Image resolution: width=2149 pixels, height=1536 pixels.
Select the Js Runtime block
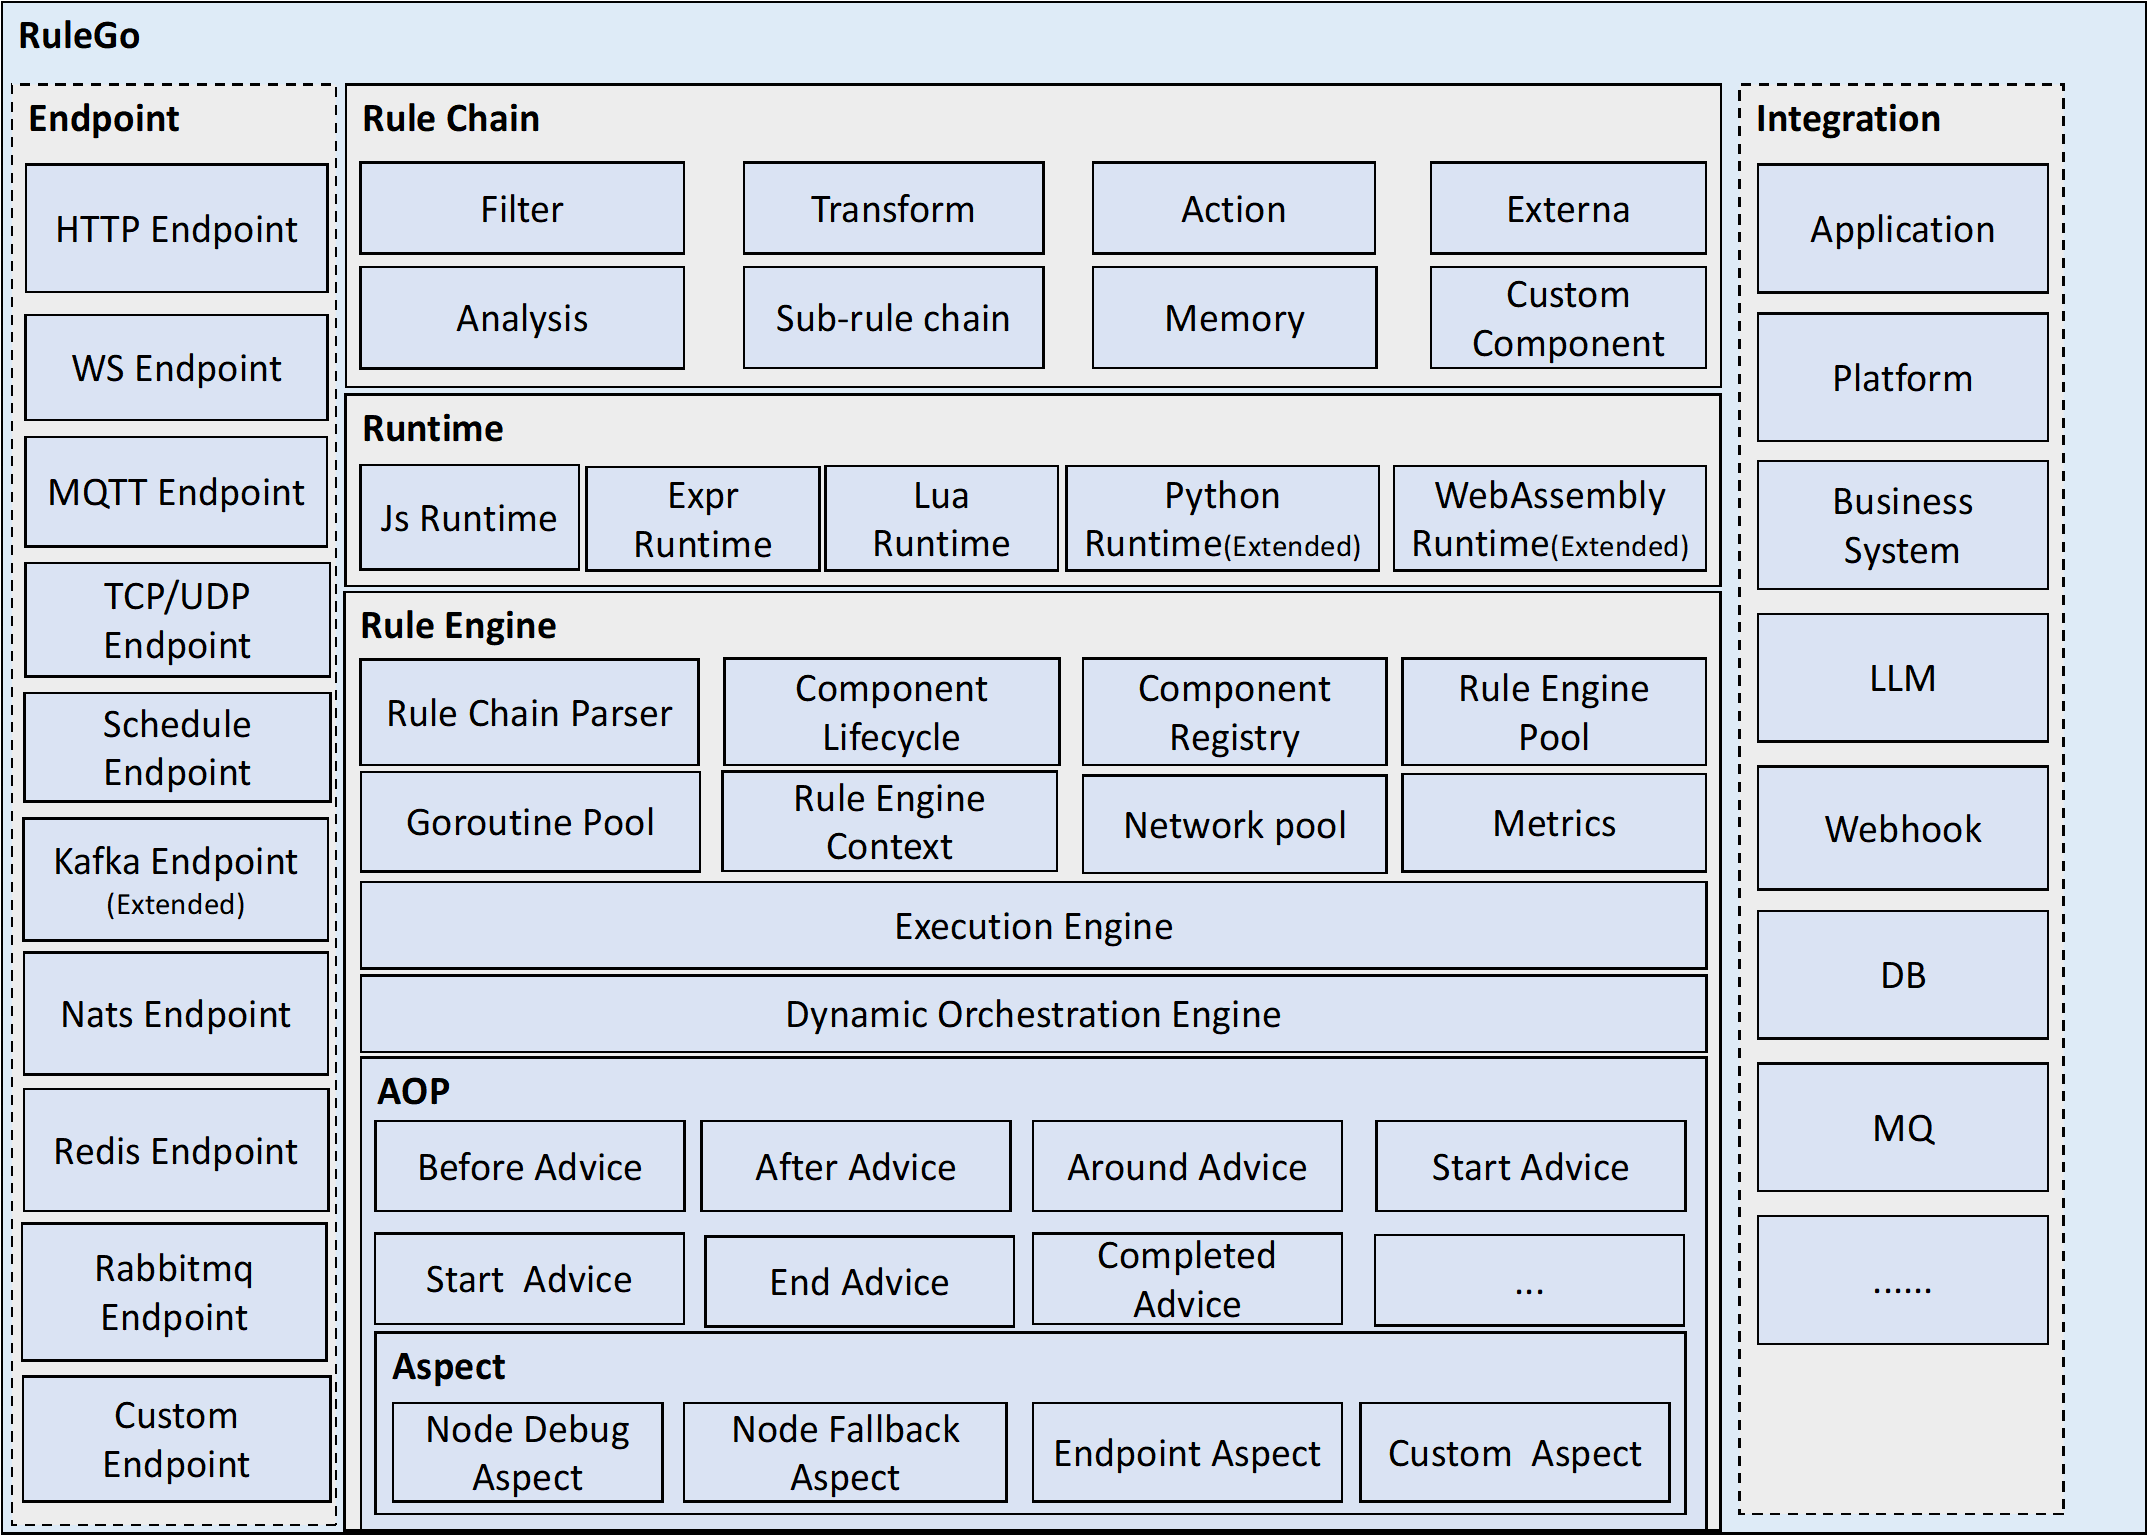tap(468, 518)
